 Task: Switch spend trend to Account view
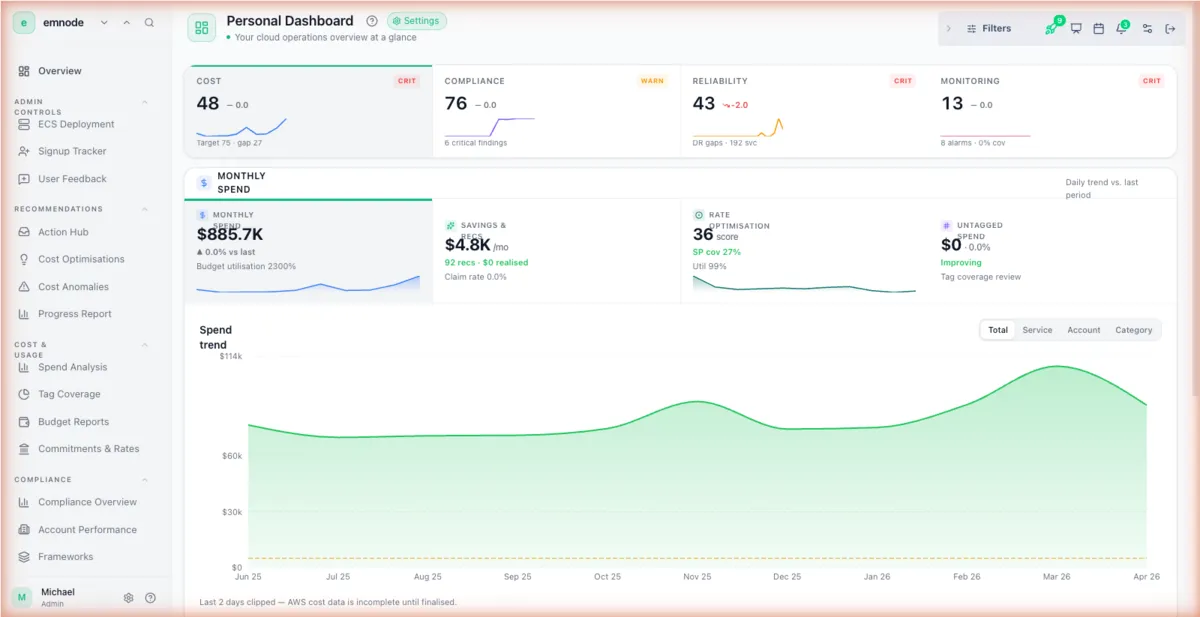(1083, 330)
